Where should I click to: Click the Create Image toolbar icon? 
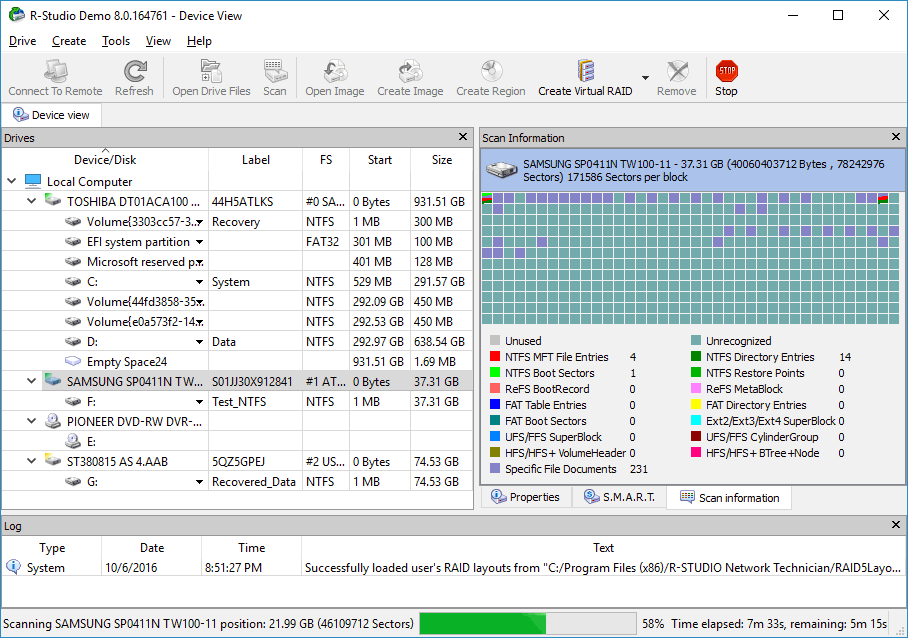pos(409,78)
